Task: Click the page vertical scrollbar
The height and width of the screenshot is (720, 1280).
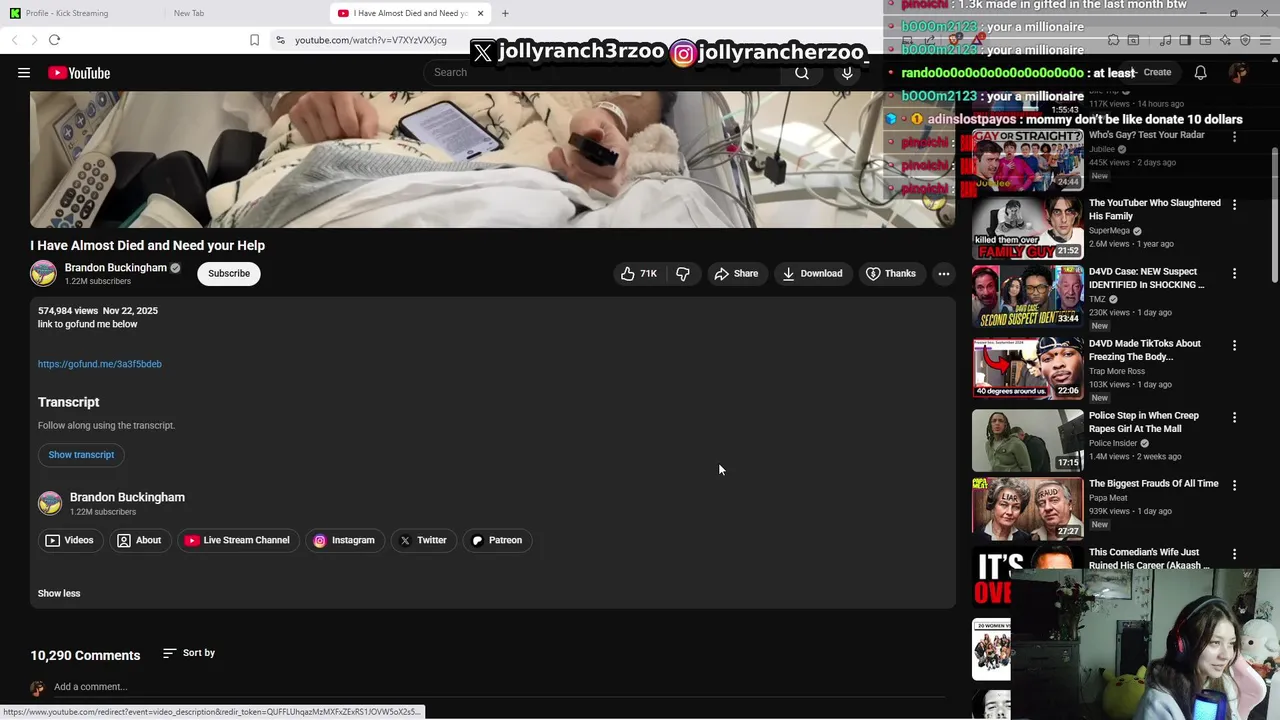Action: pyautogui.click(x=1274, y=215)
